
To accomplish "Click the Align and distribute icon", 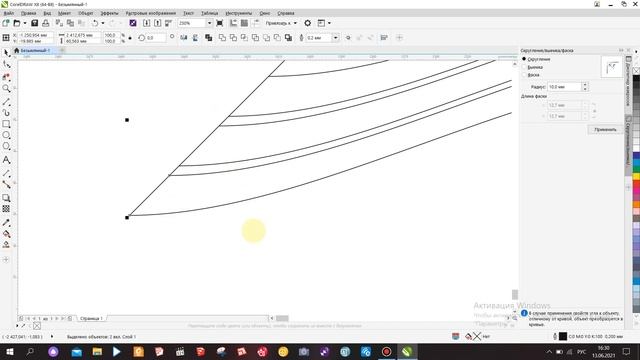I will tap(384, 38).
